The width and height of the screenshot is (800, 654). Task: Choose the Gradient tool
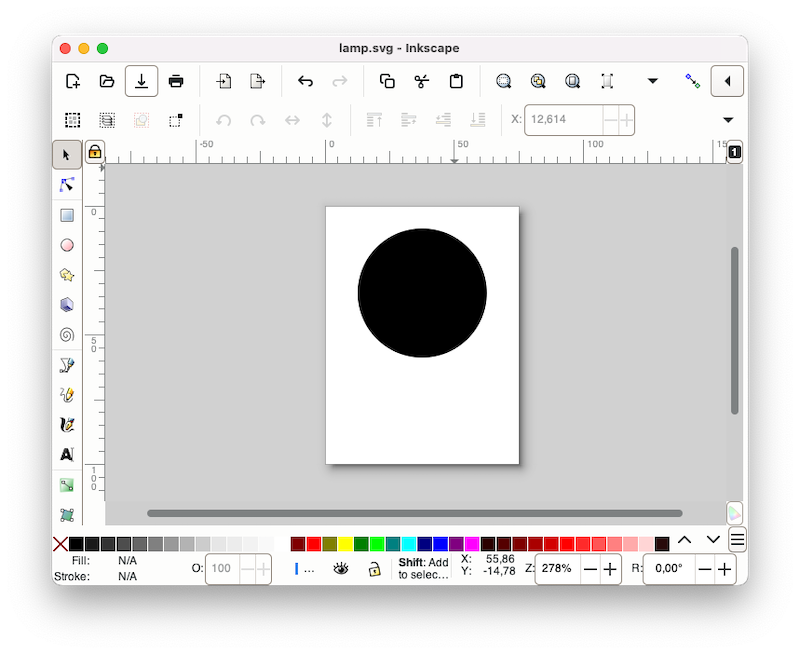(x=67, y=485)
